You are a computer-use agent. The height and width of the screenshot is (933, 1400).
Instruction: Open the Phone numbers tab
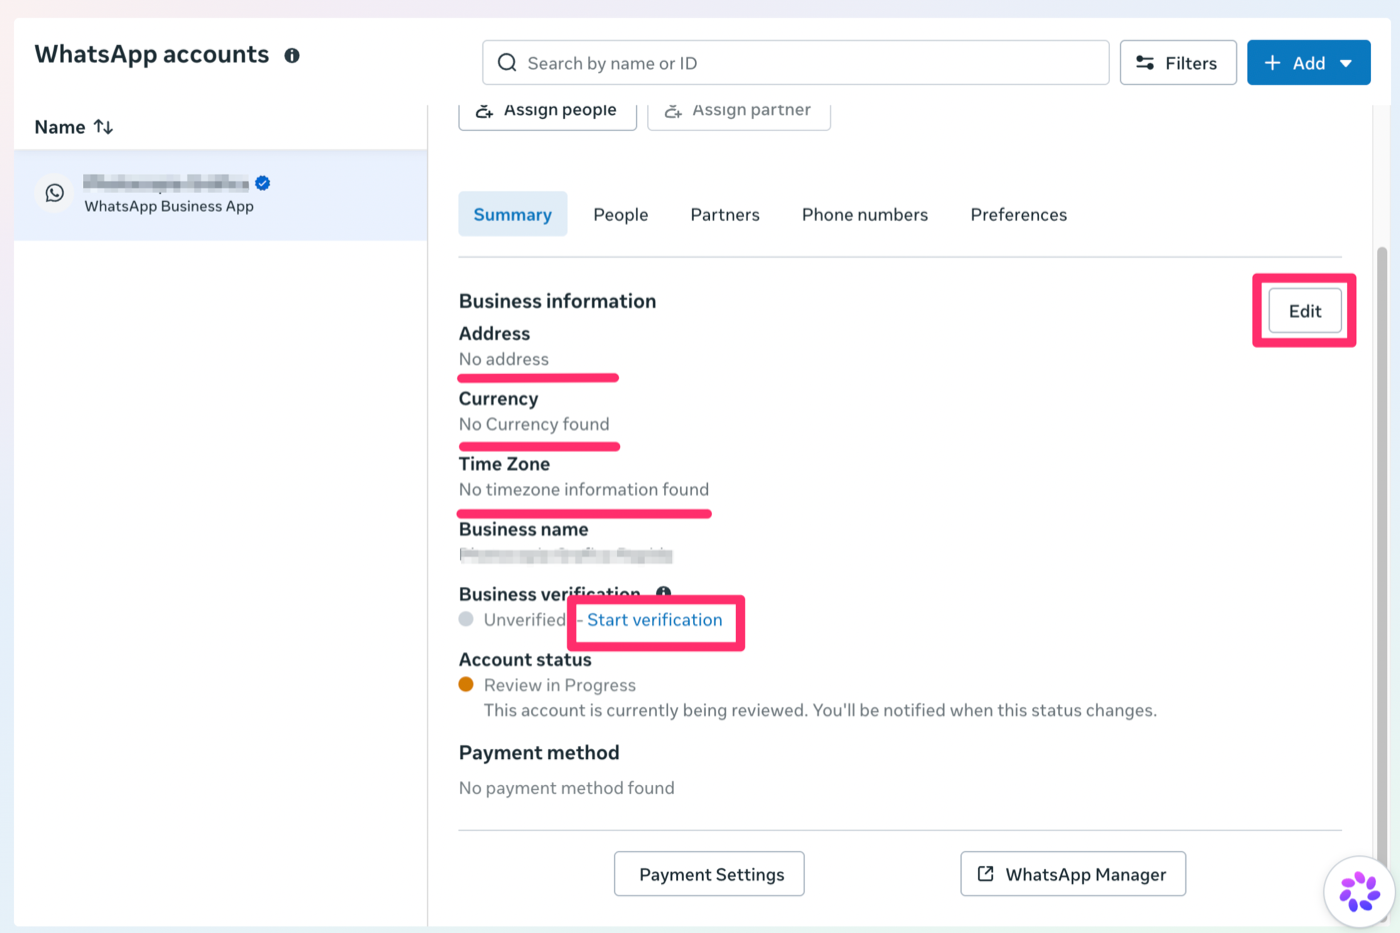coord(865,215)
